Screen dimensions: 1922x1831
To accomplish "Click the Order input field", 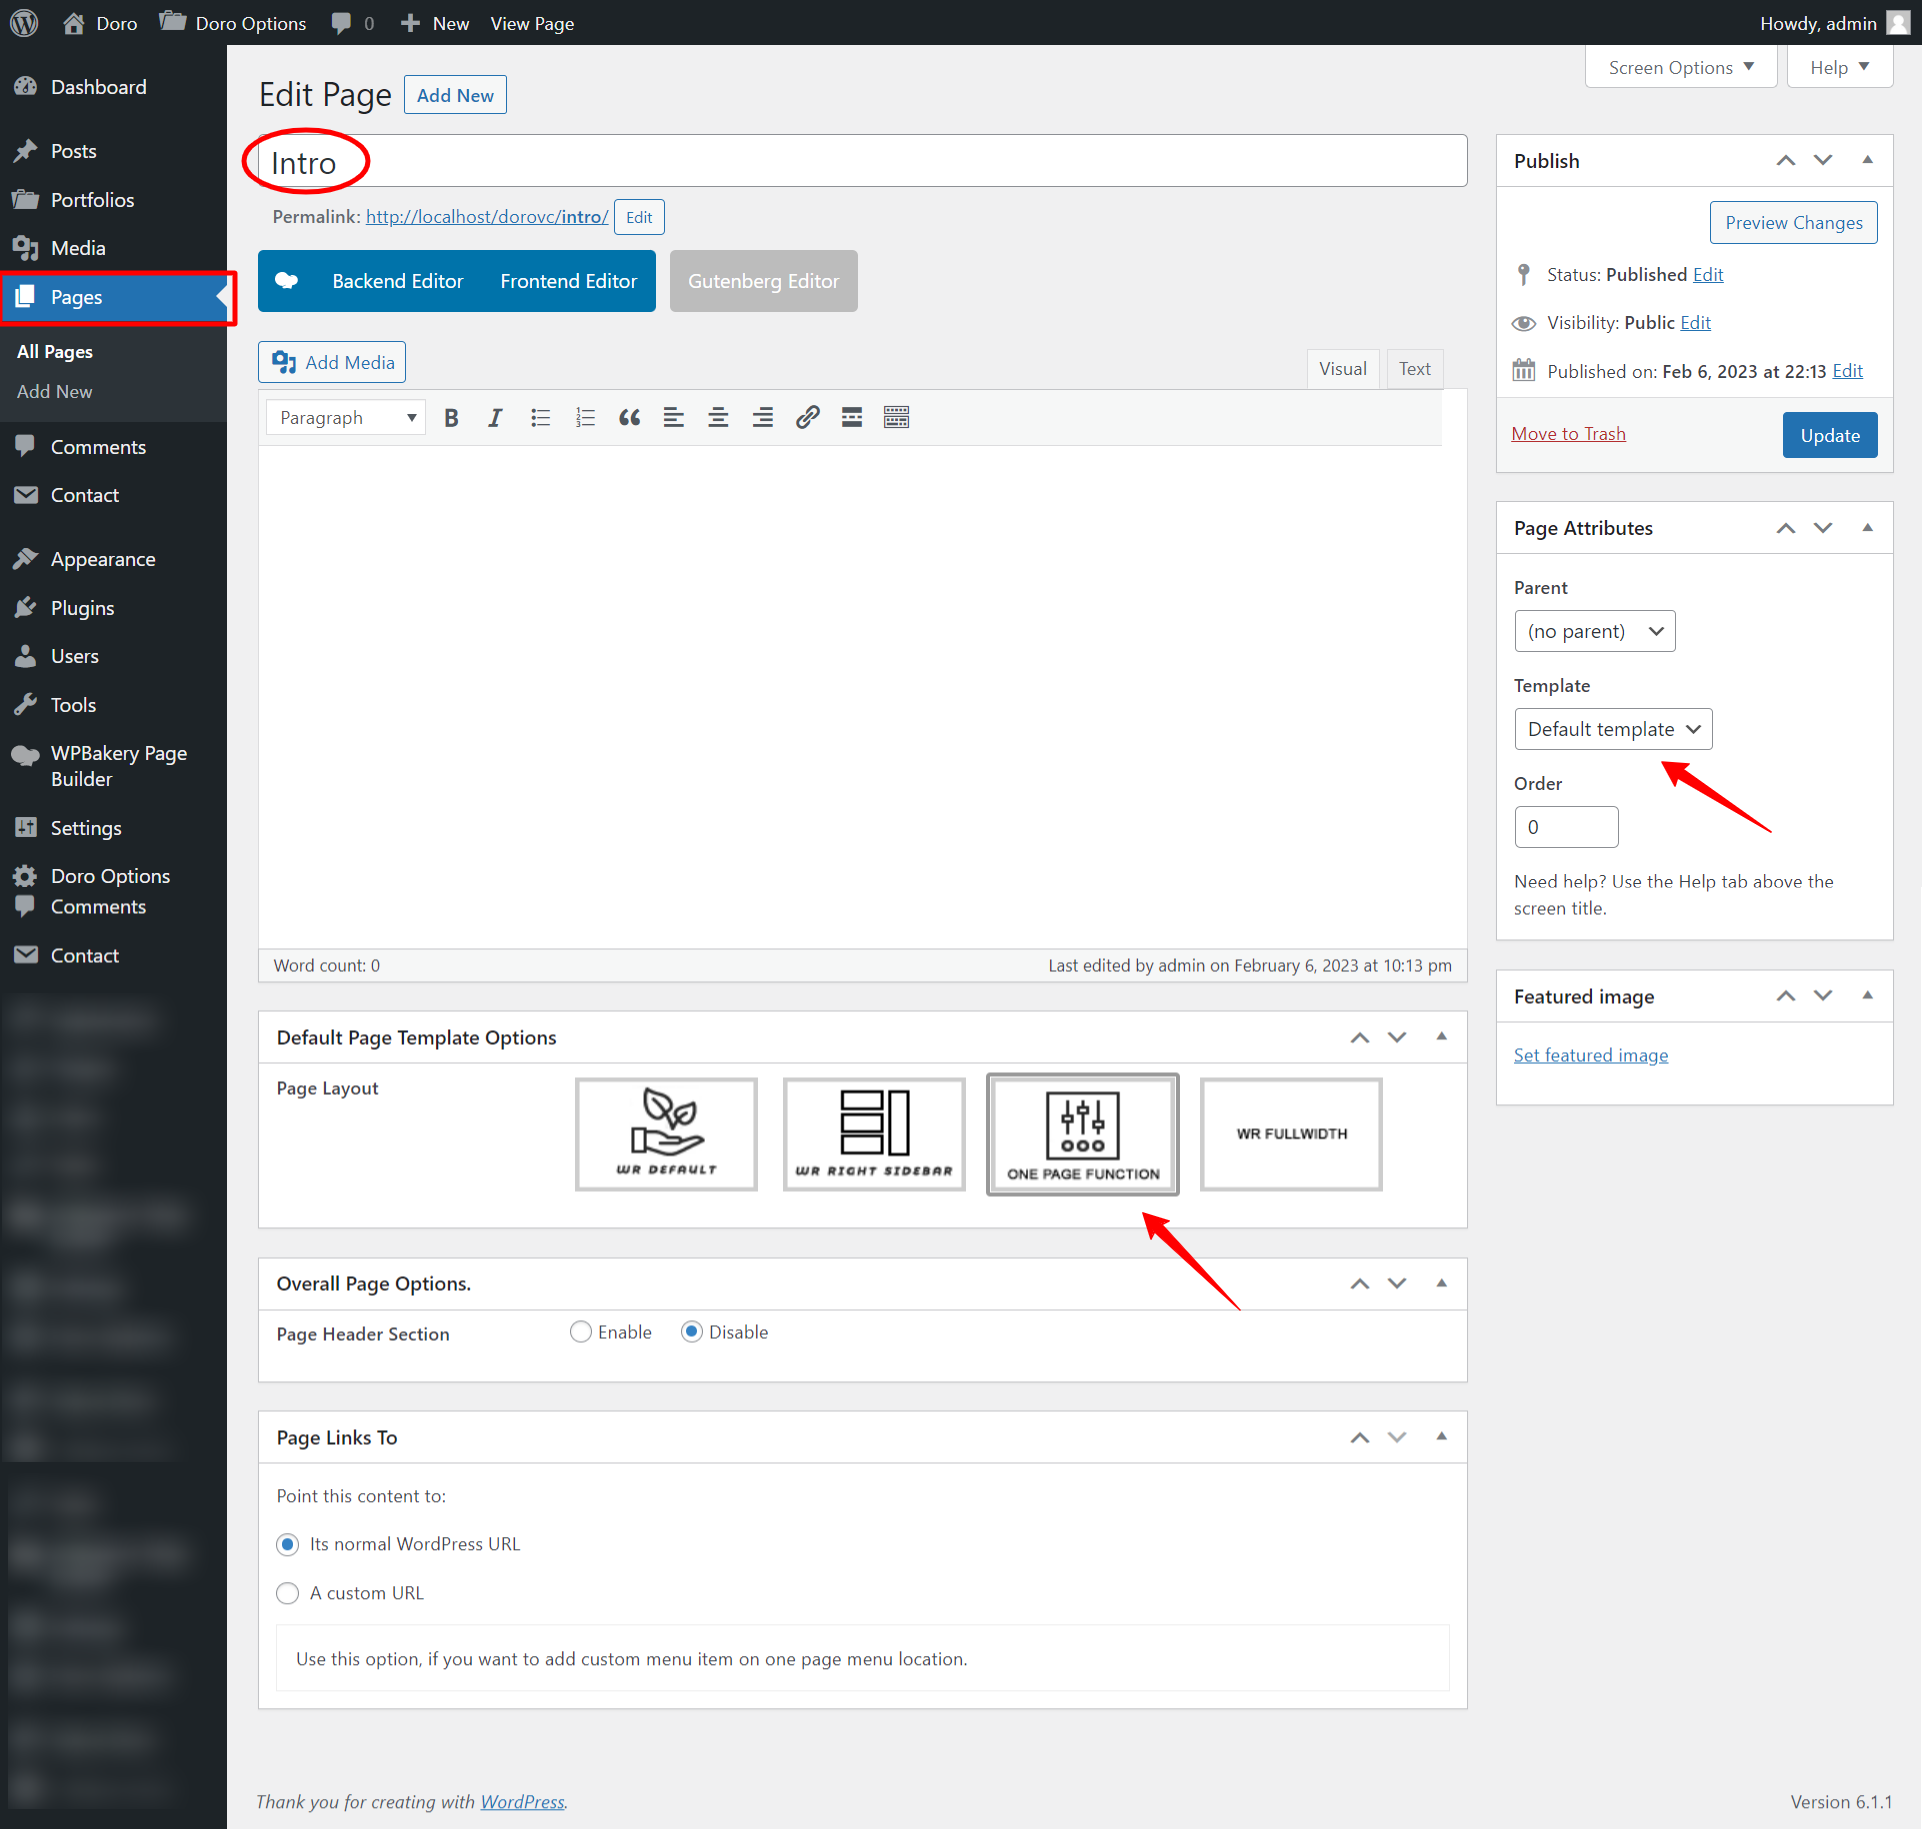I will click(x=1566, y=827).
